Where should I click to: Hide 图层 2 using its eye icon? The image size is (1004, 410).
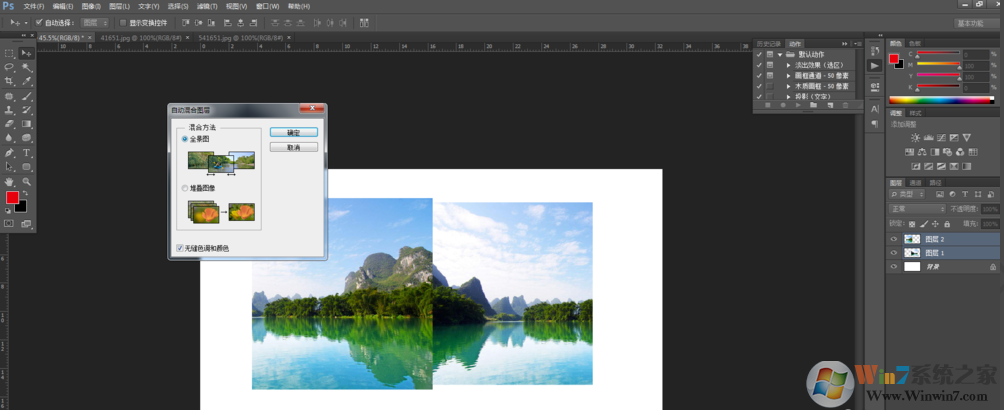(894, 240)
